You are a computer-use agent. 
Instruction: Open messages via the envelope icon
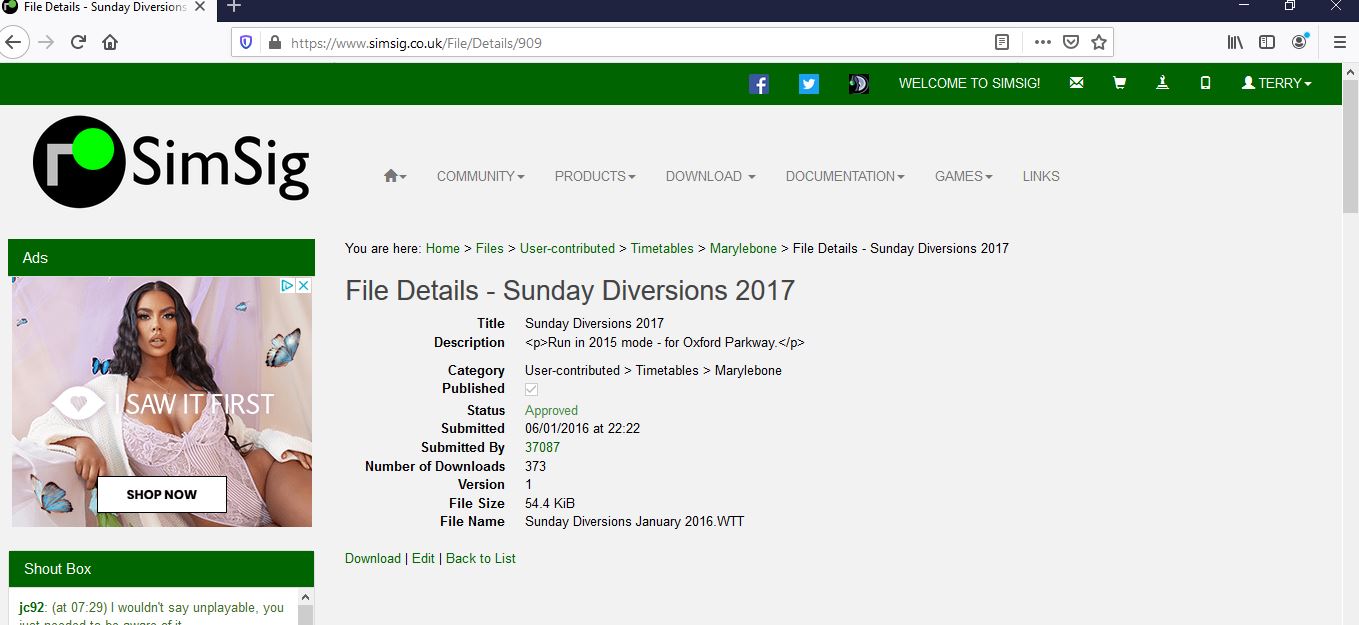[x=1076, y=83]
